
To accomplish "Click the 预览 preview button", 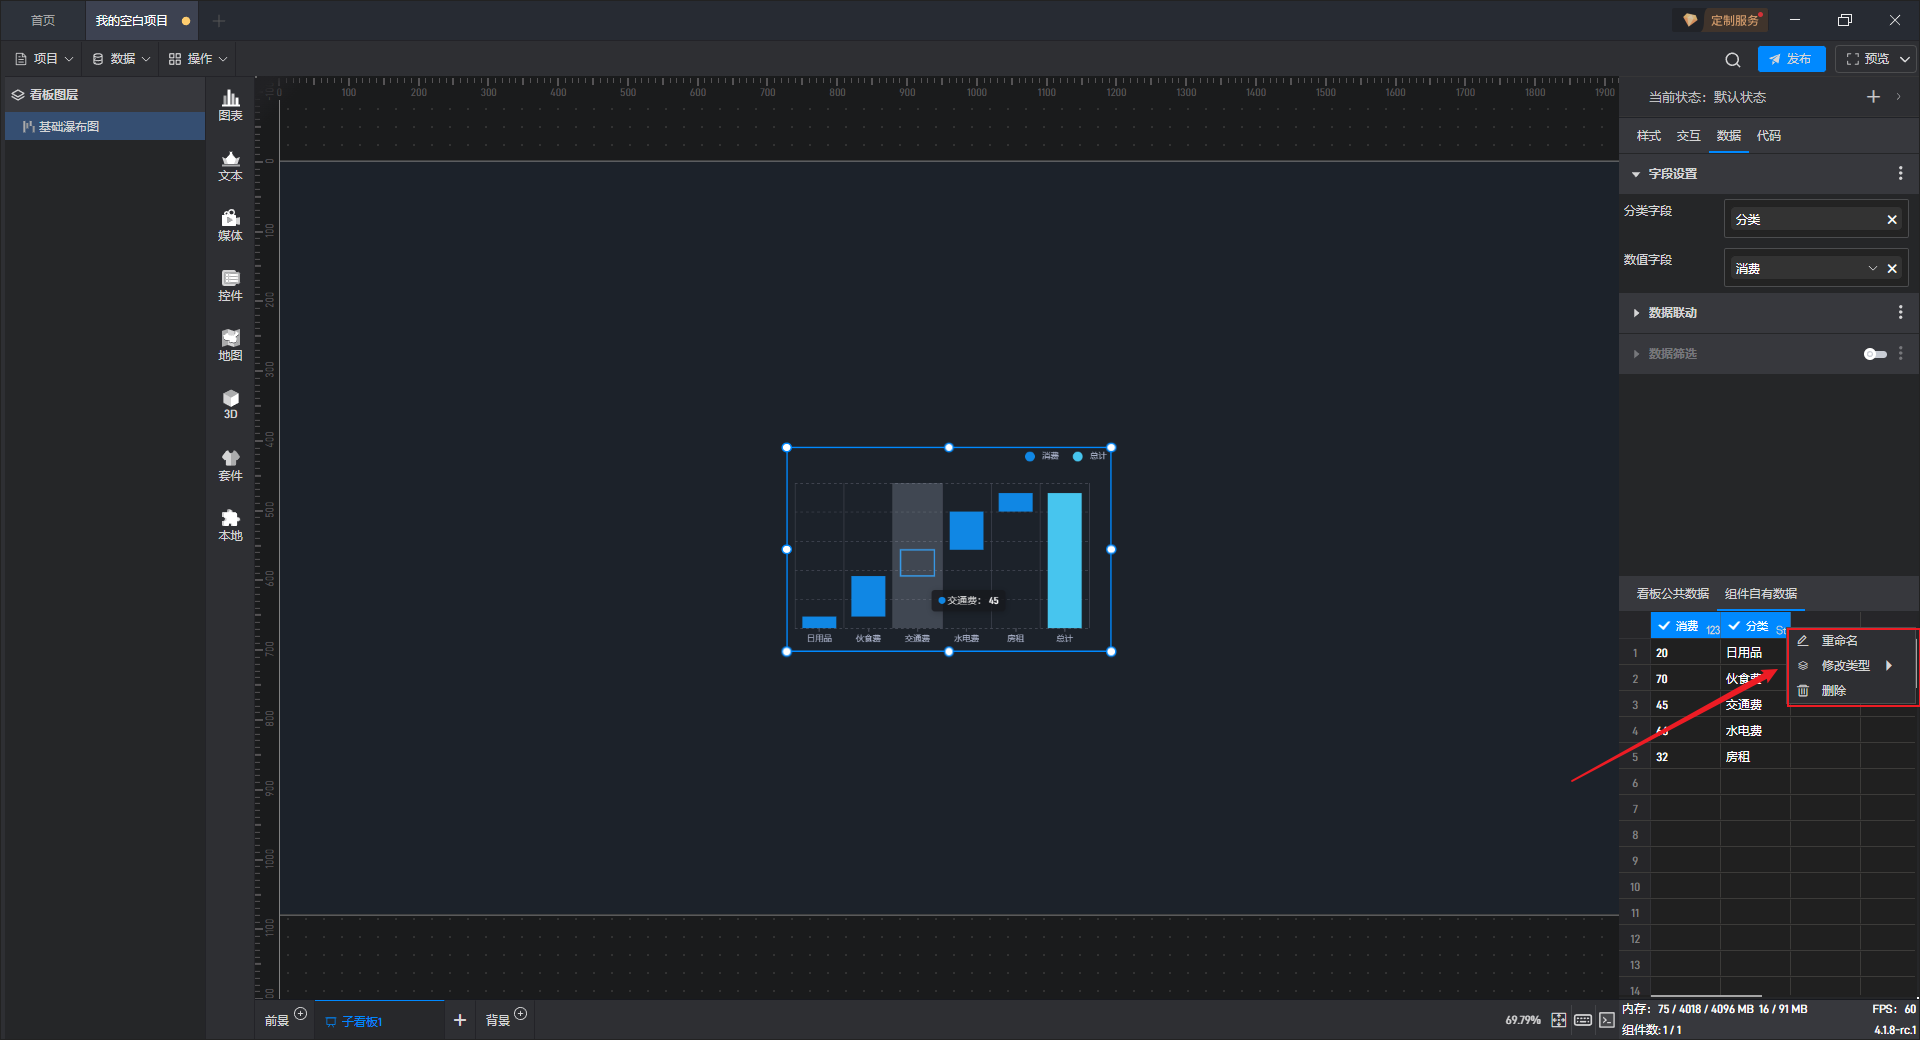I will [x=1868, y=59].
